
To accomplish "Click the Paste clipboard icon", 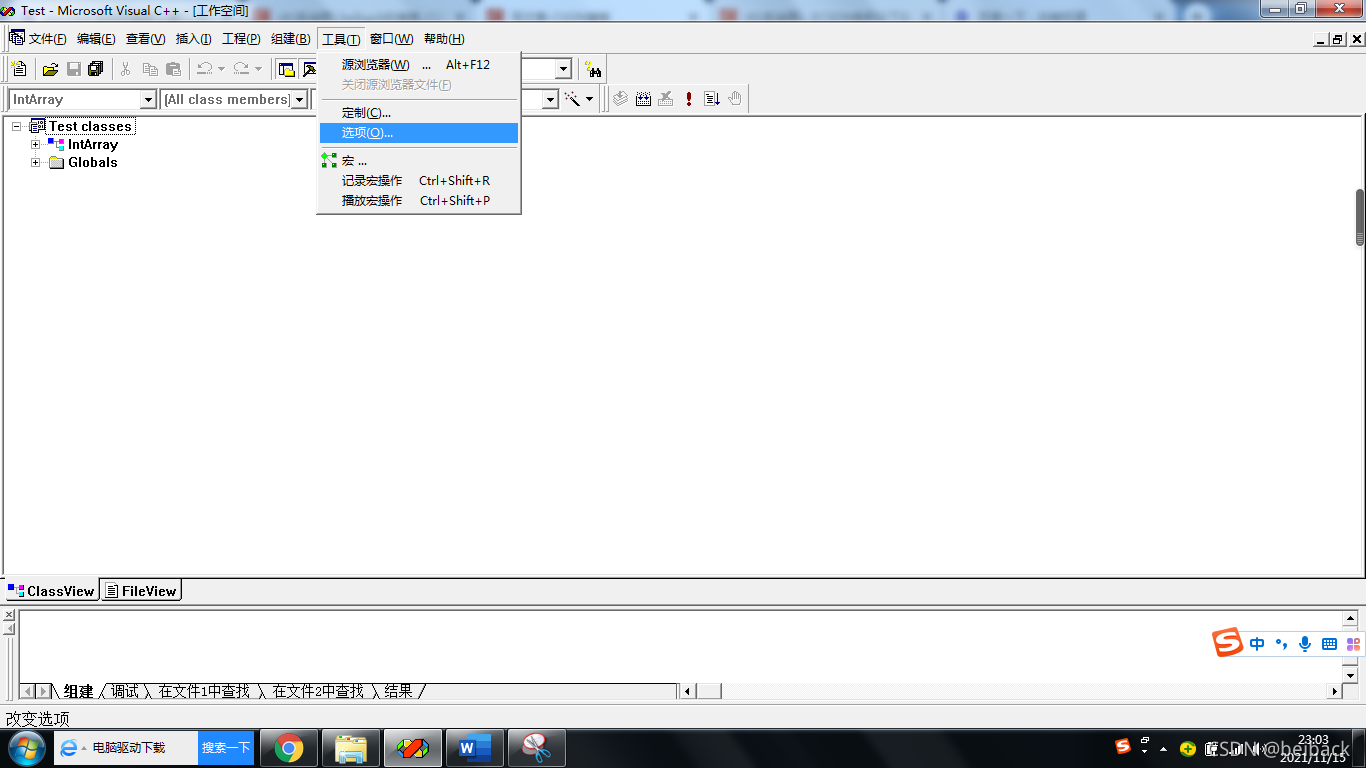I will (173, 69).
